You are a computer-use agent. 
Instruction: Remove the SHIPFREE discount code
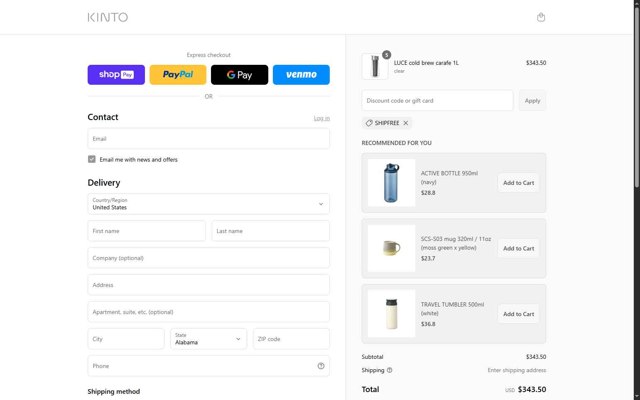406,123
